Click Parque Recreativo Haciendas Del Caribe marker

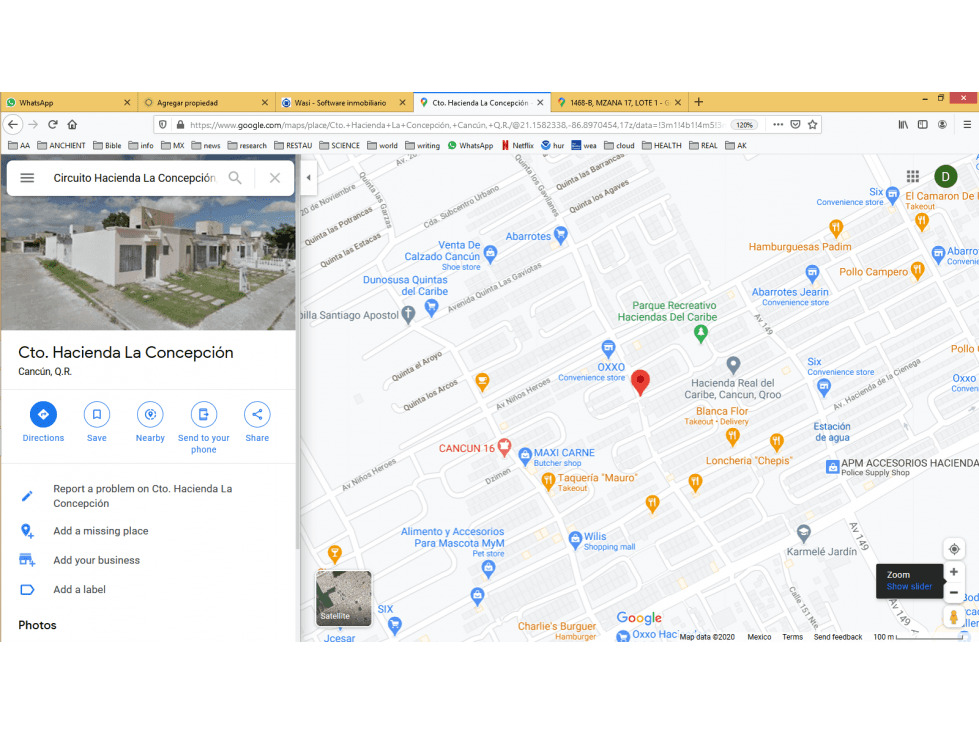[701, 334]
